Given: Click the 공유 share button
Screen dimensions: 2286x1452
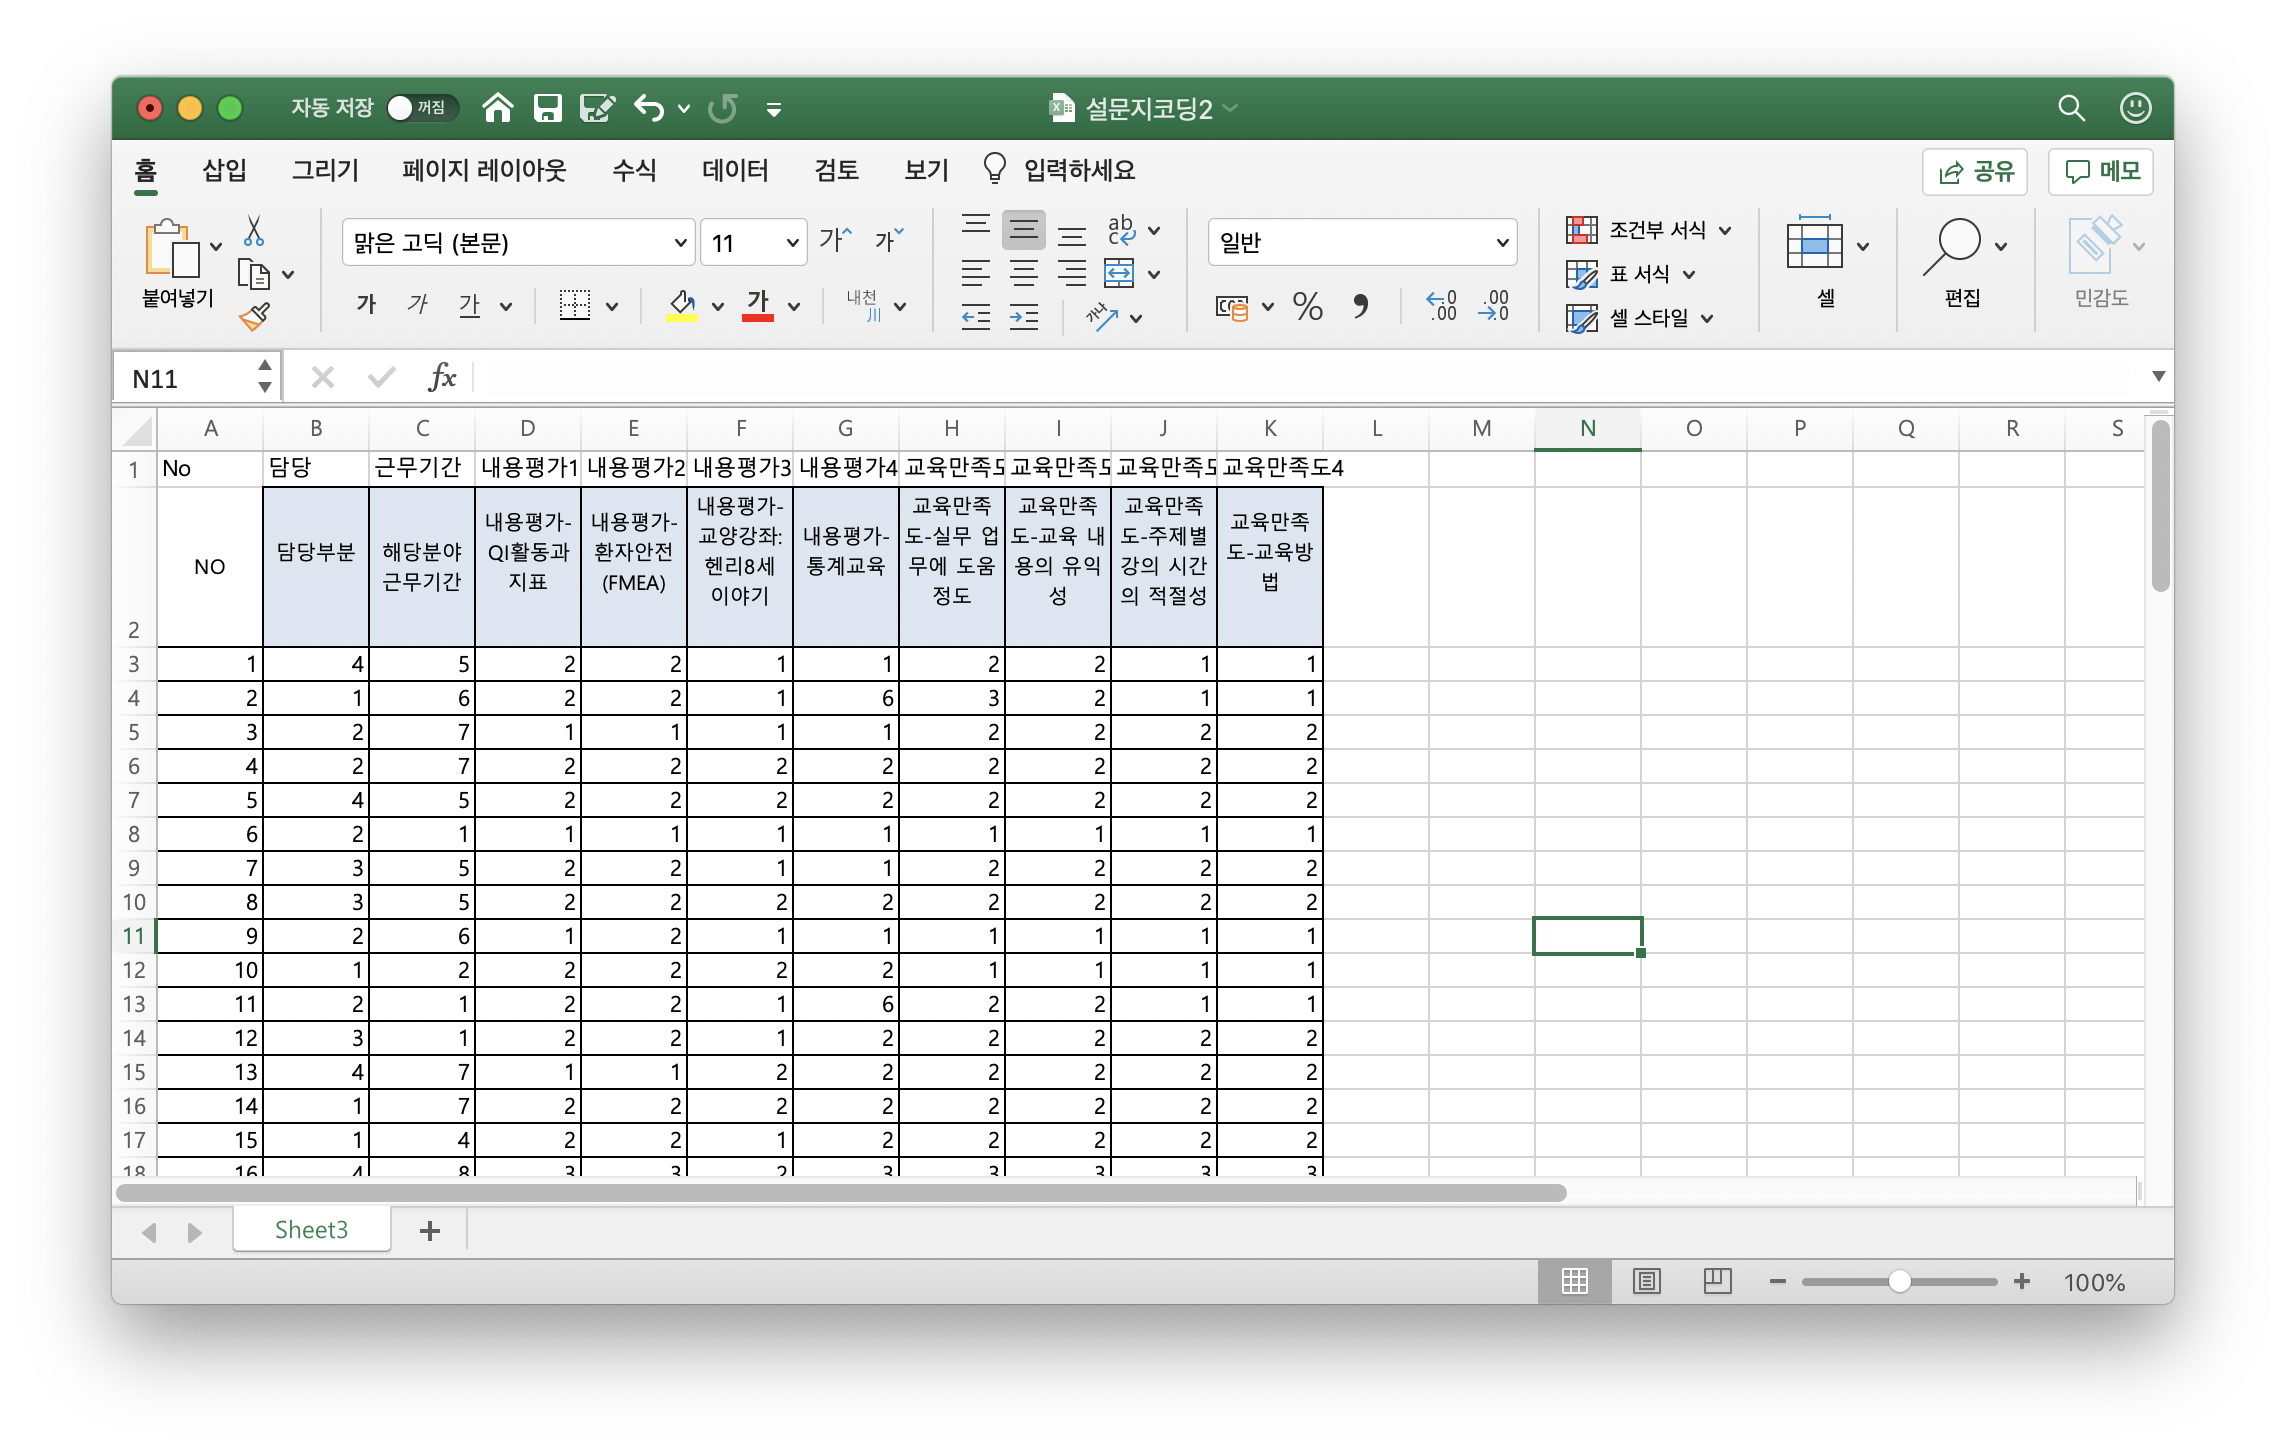Looking at the screenshot, I should [1975, 172].
